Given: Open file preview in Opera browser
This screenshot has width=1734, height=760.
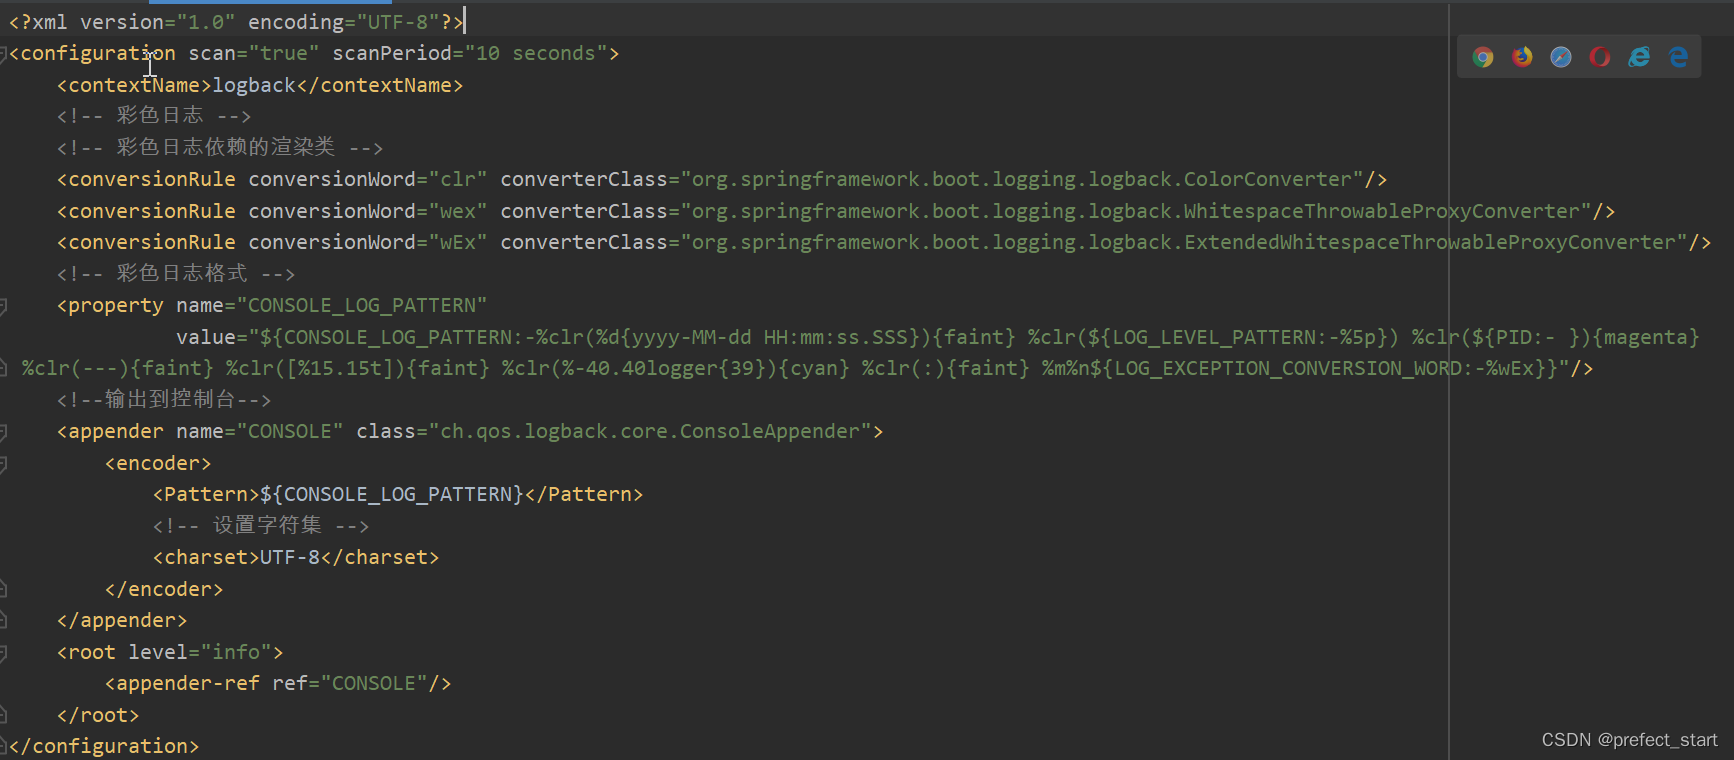Looking at the screenshot, I should point(1600,57).
